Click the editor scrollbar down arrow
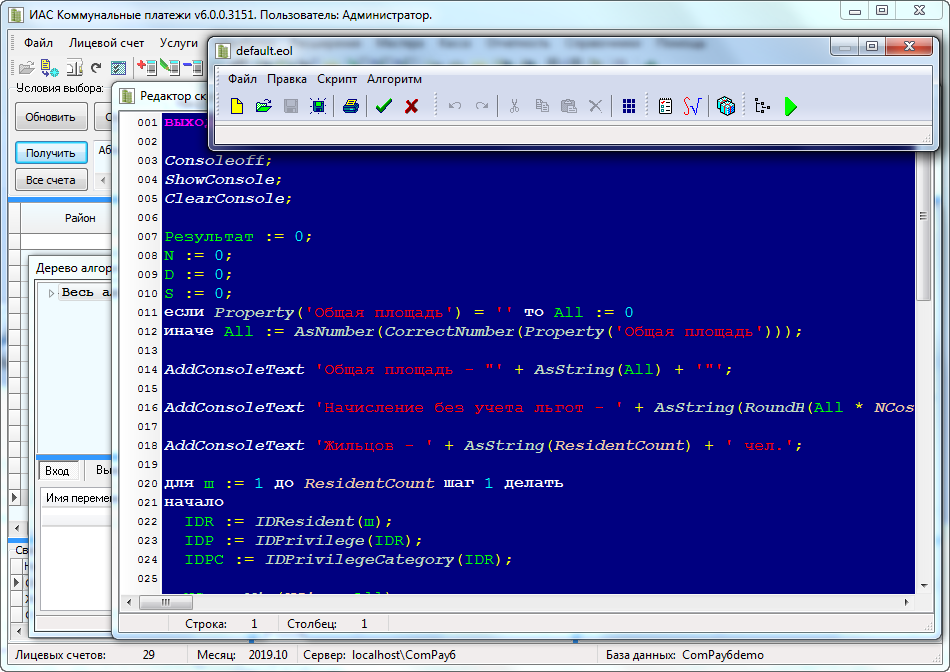The image size is (950, 672). tap(924, 584)
